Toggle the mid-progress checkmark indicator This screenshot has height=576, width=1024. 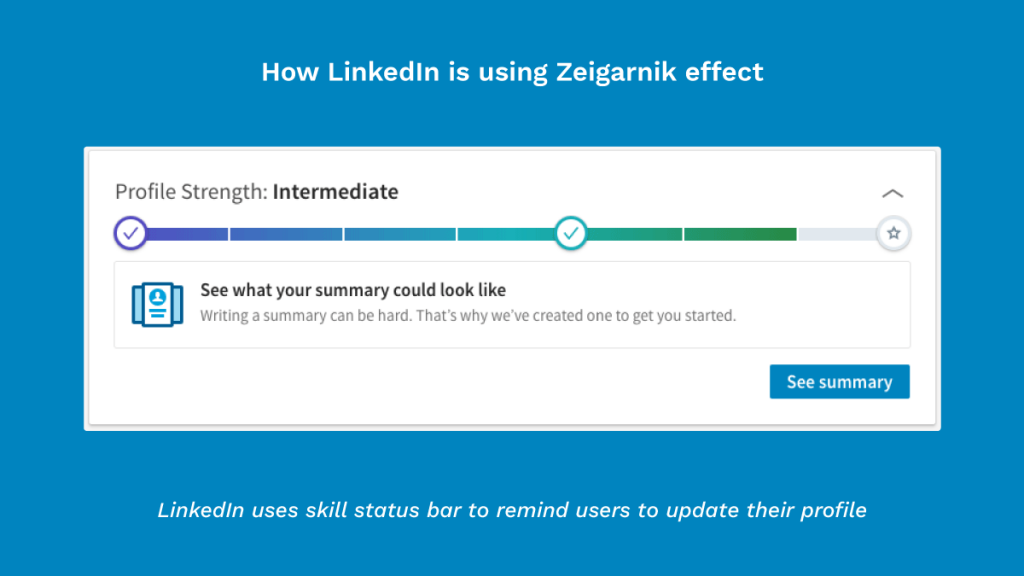(x=571, y=233)
